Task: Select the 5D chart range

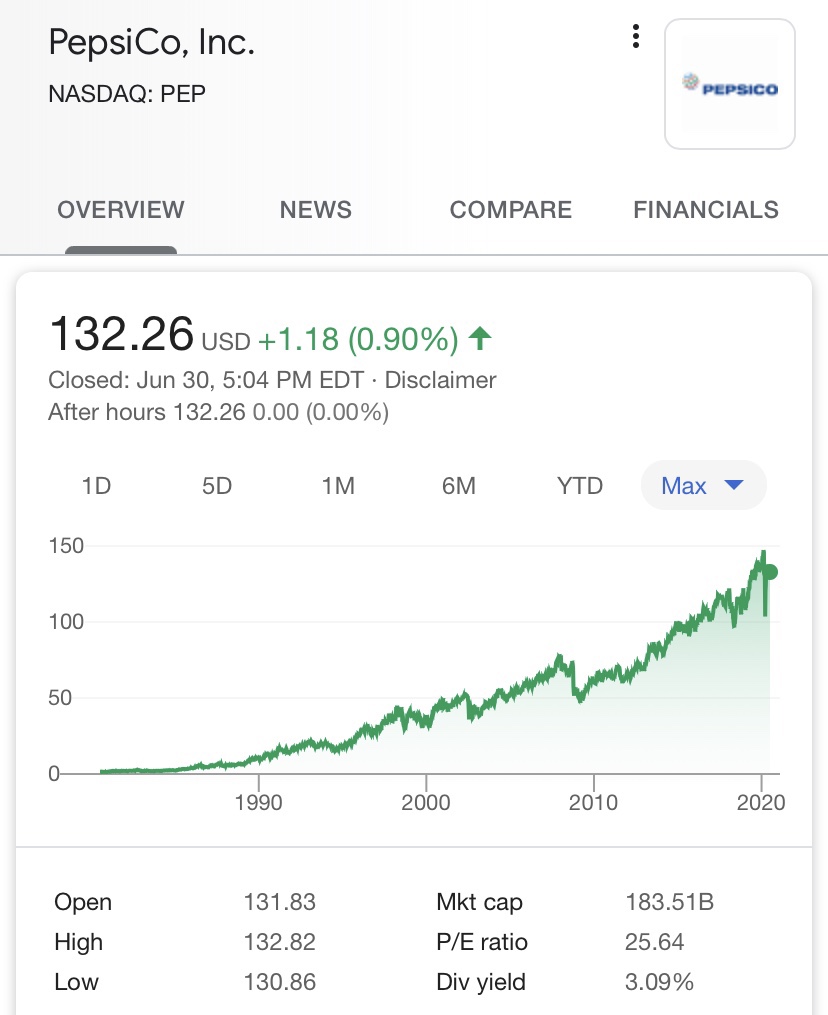Action: [x=217, y=486]
